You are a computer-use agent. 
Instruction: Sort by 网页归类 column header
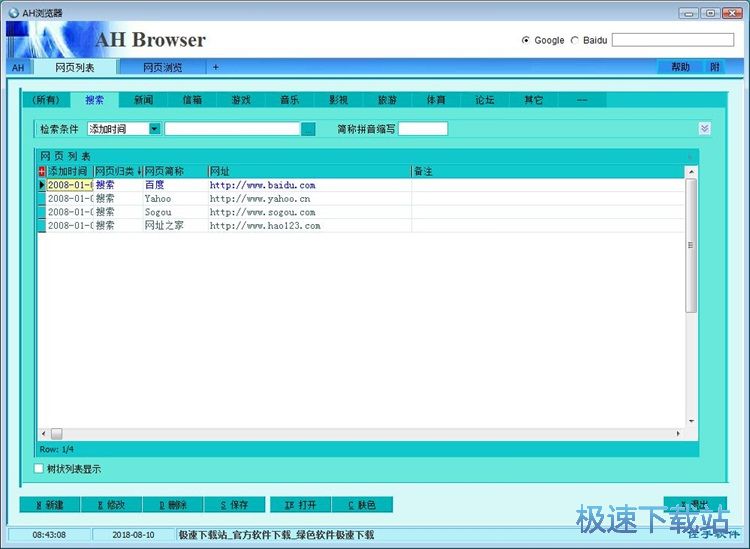pyautogui.click(x=118, y=171)
